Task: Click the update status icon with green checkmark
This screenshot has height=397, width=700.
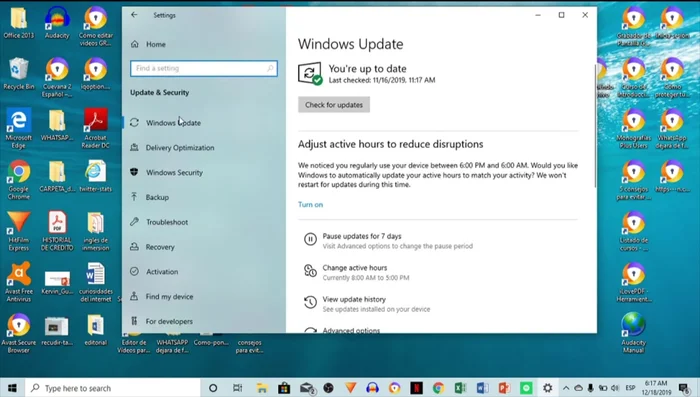Action: [x=310, y=74]
